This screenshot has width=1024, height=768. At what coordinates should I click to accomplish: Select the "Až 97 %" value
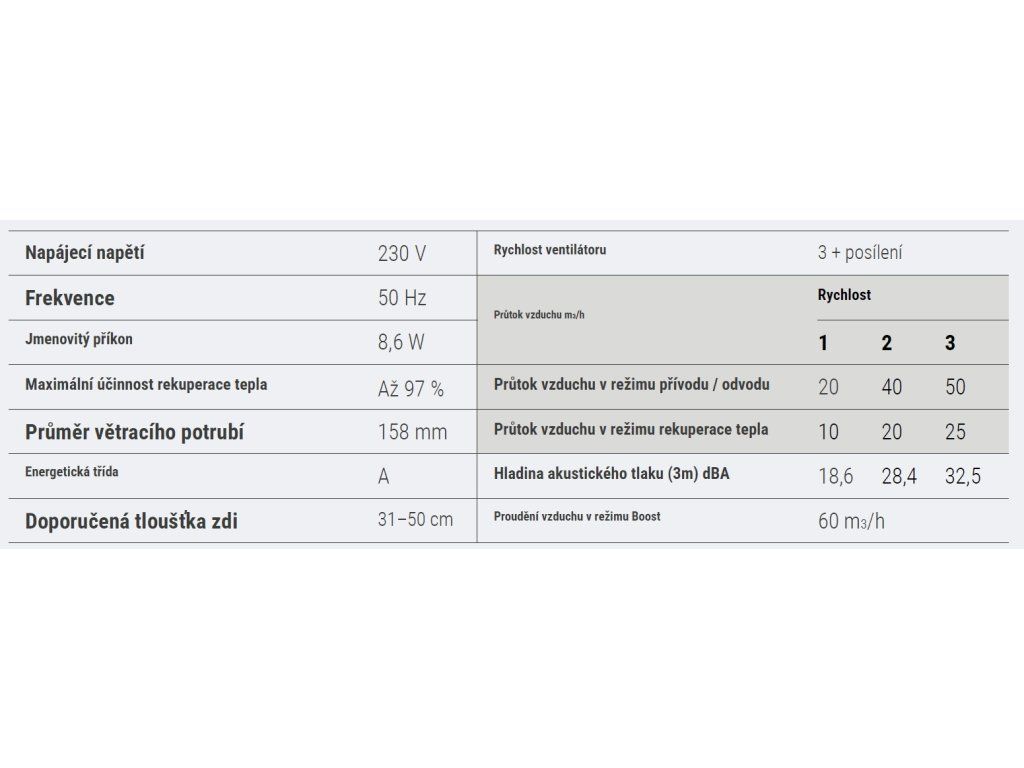coord(410,389)
